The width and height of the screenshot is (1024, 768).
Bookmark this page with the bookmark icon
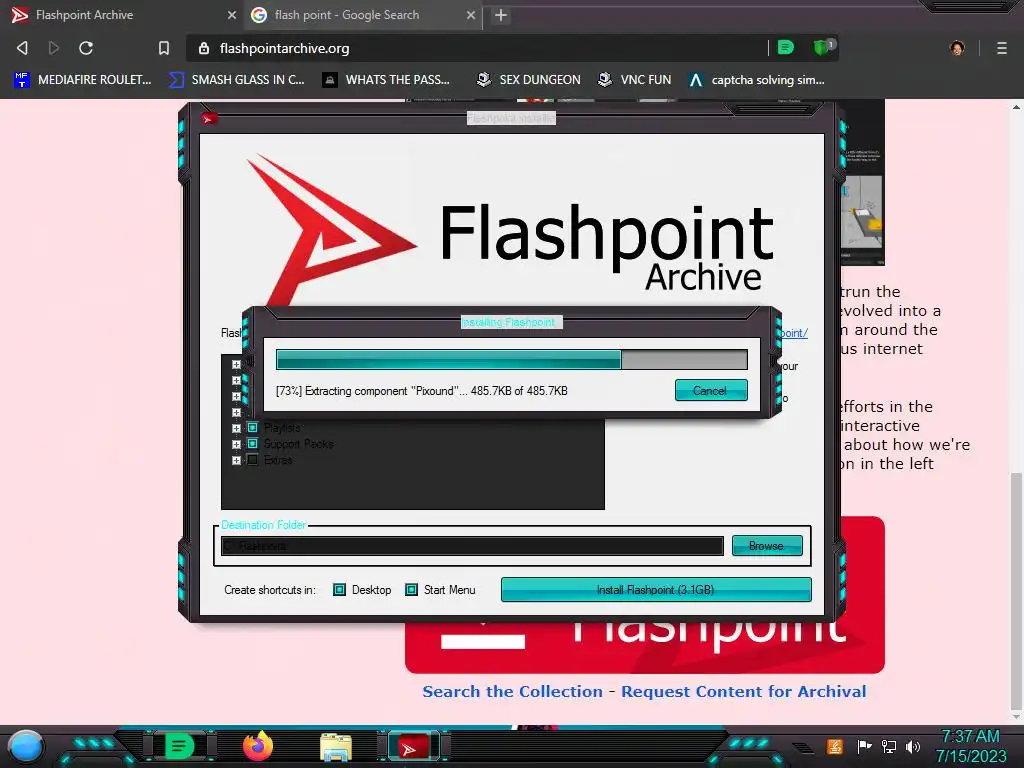(164, 48)
